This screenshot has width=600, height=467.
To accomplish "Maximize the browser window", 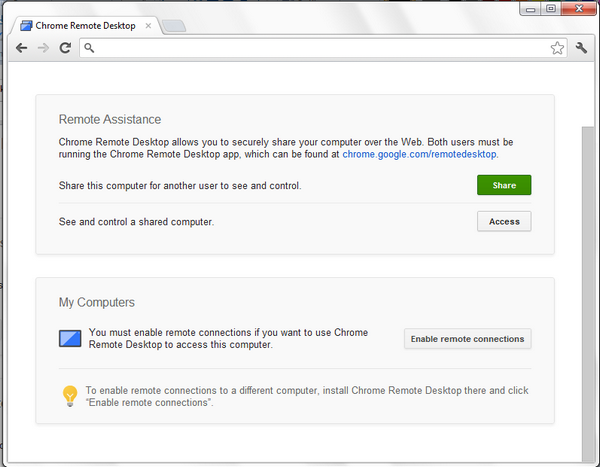I will pyautogui.click(x=550, y=9).
